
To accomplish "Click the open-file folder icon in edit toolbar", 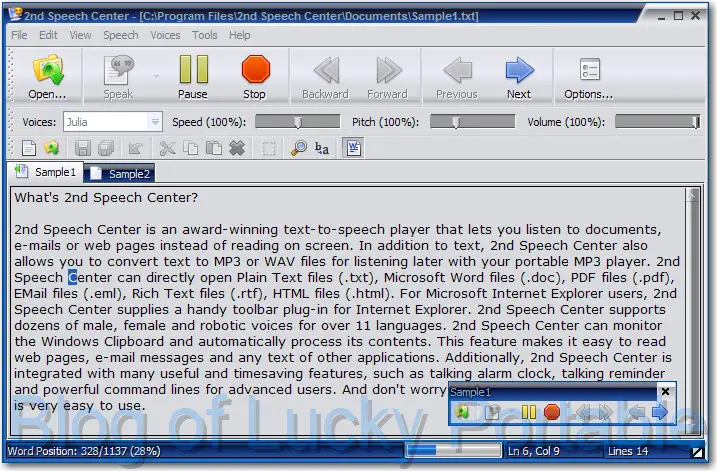I will click(x=52, y=148).
